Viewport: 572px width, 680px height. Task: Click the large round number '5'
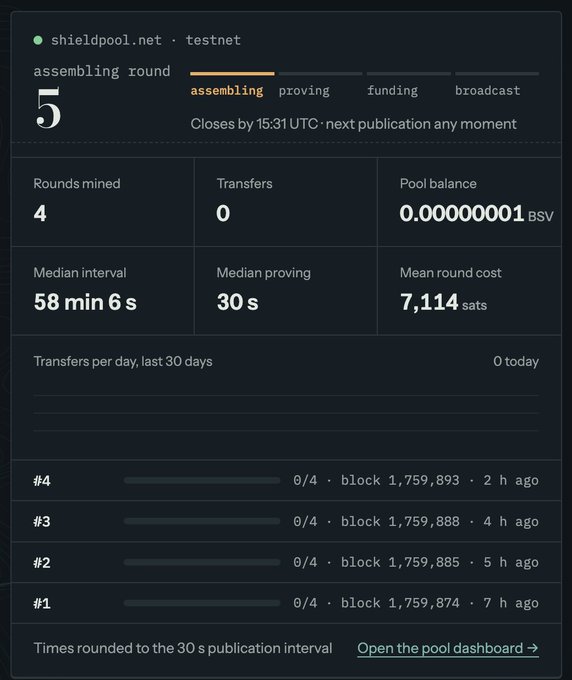pyautogui.click(x=48, y=108)
